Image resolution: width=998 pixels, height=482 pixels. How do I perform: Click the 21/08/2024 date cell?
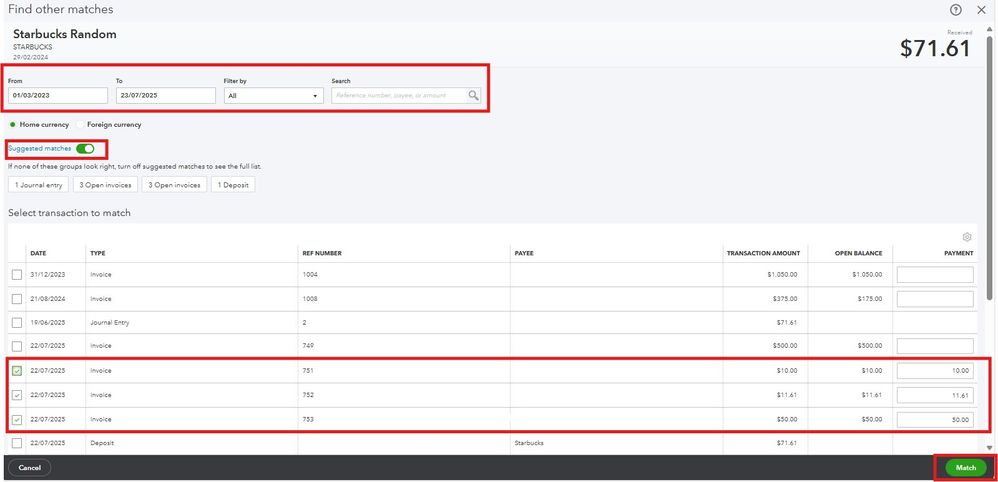pyautogui.click(x=48, y=299)
